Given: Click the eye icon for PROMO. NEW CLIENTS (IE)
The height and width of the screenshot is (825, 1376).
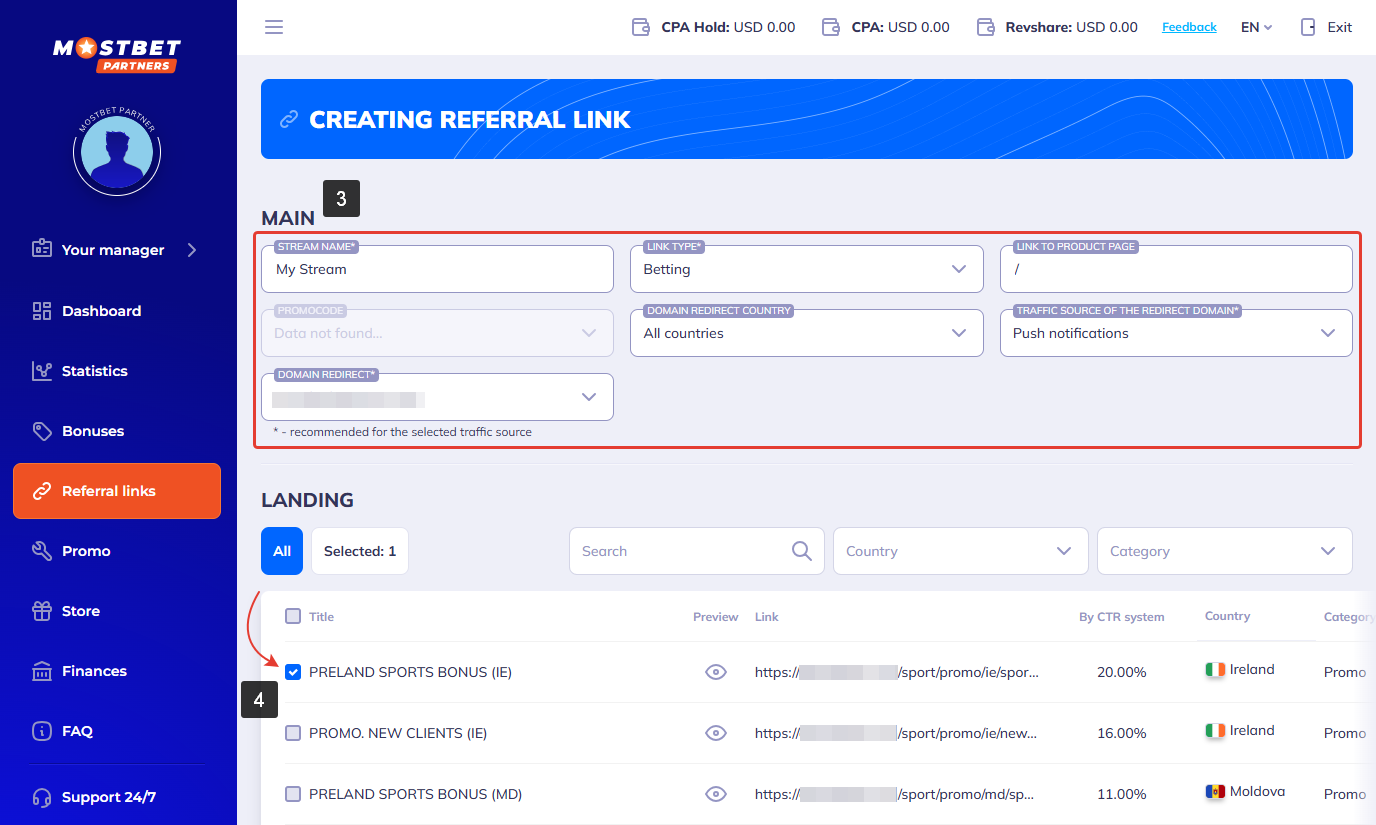Looking at the screenshot, I should click(x=715, y=733).
